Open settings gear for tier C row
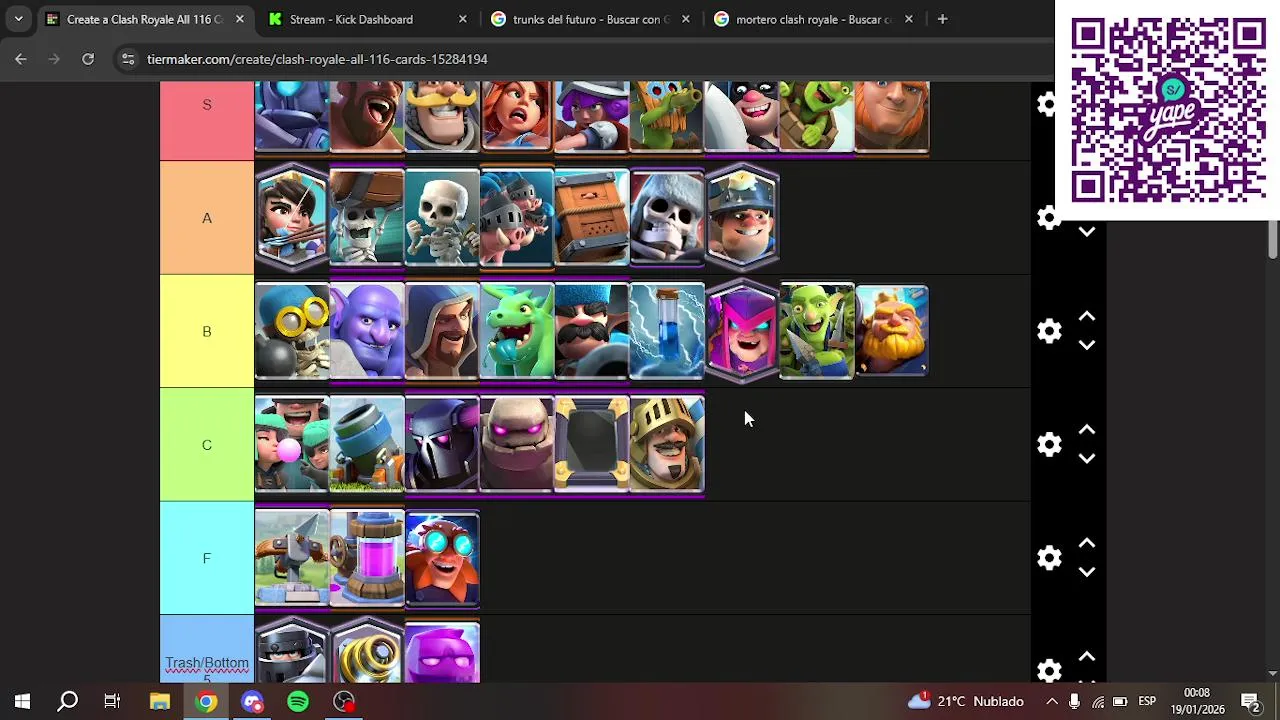This screenshot has width=1280, height=720. (x=1049, y=445)
